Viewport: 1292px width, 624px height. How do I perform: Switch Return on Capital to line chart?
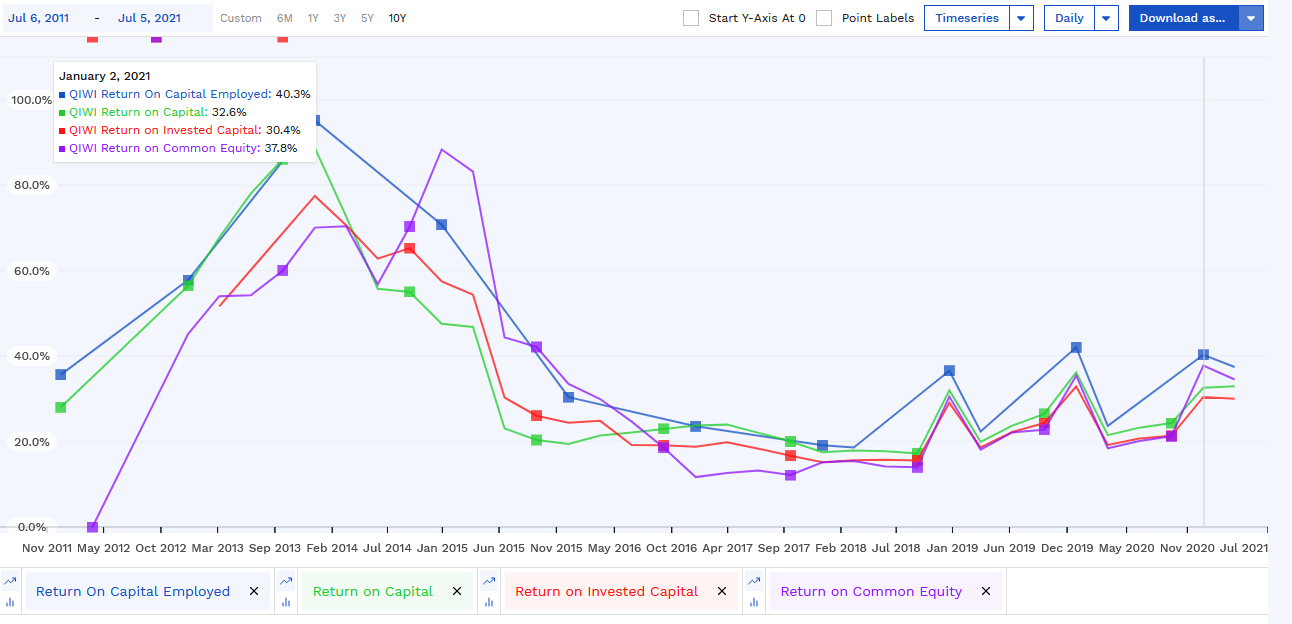[286, 581]
